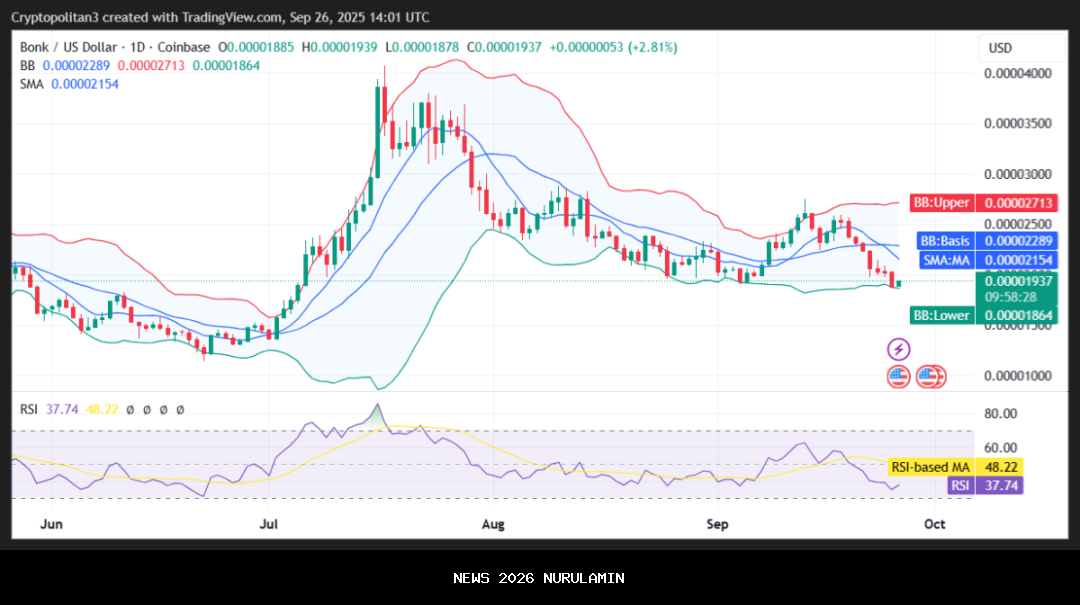The width and height of the screenshot is (1080, 605).
Task: Click the BB:Upper price label
Action: coord(940,203)
